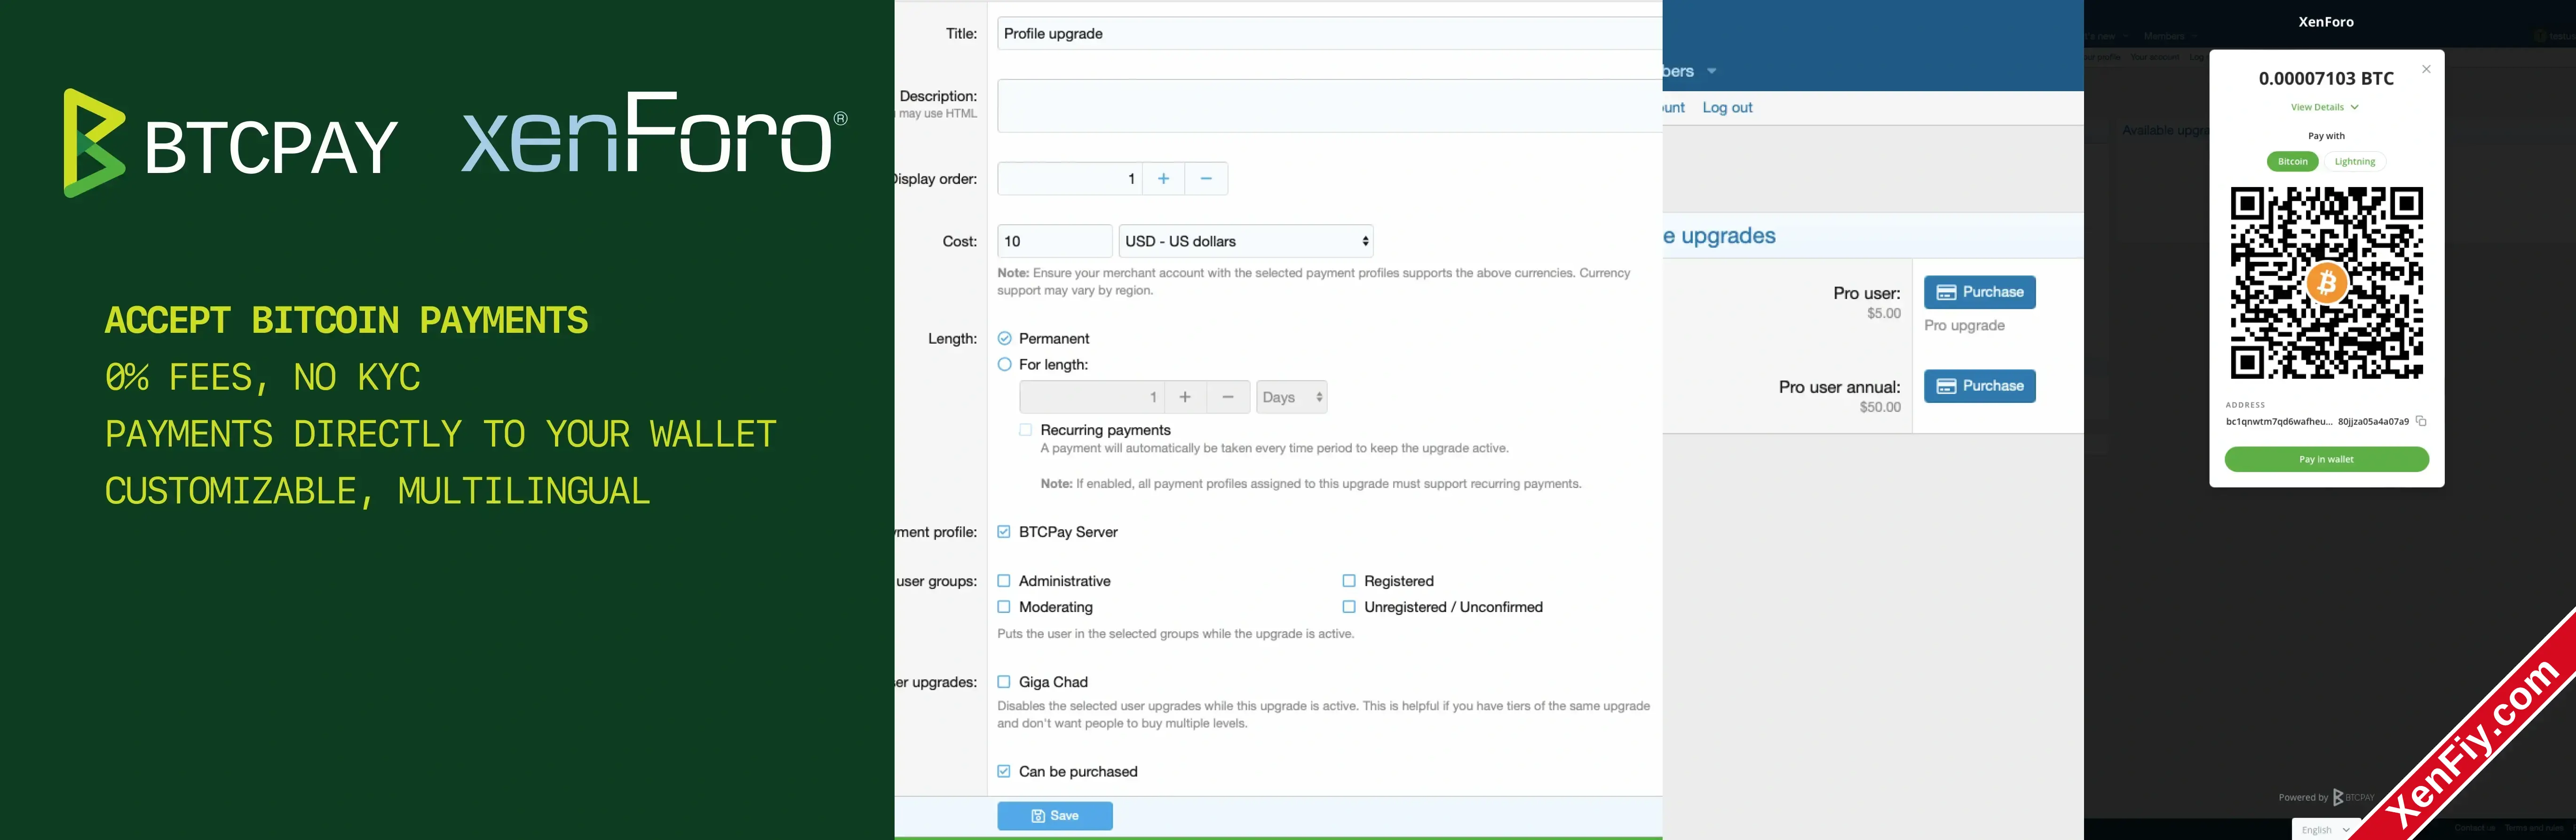The height and width of the screenshot is (840, 2576).
Task: Purchase the Pro user annual upgrade
Action: click(x=1979, y=386)
